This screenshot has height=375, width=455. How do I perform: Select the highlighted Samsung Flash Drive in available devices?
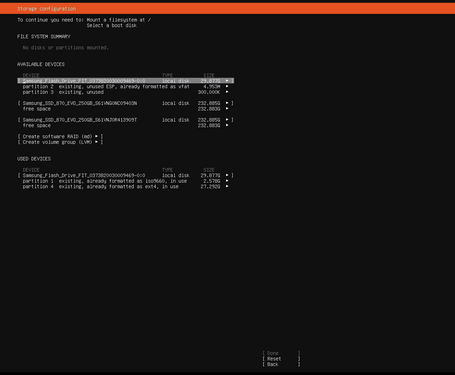[126, 81]
